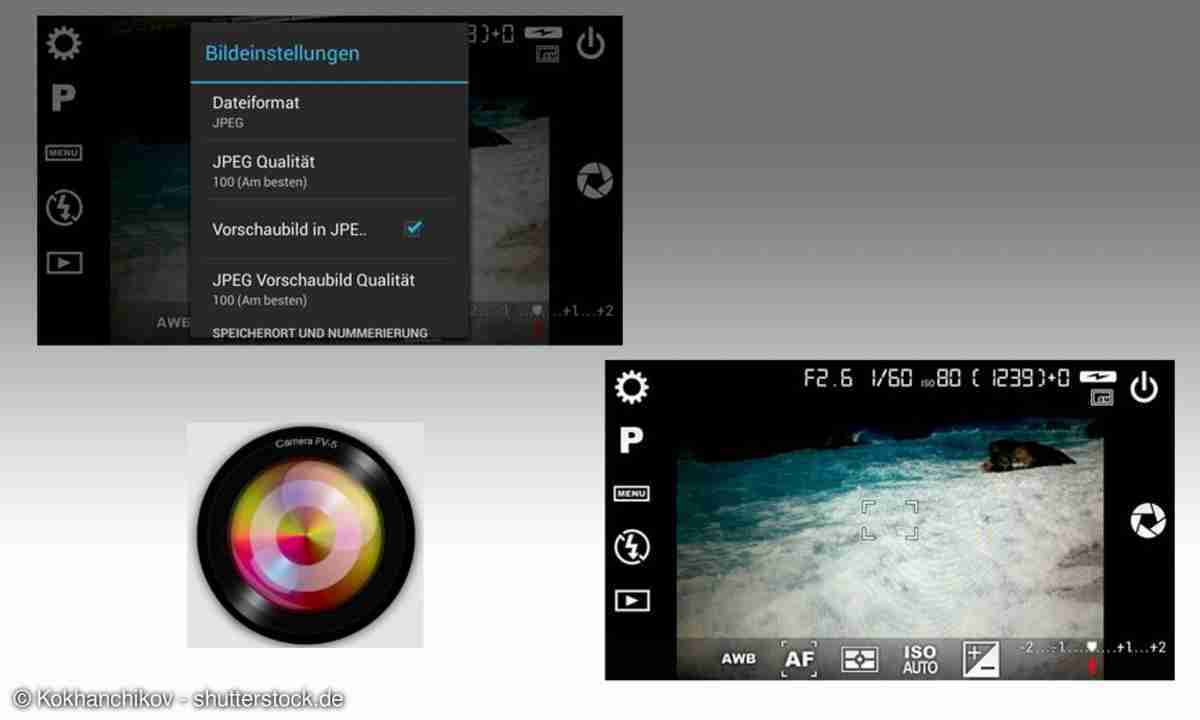The width and height of the screenshot is (1200, 720).
Task: Open the playback gallery icon in lower viewfinder
Action: pyautogui.click(x=632, y=600)
